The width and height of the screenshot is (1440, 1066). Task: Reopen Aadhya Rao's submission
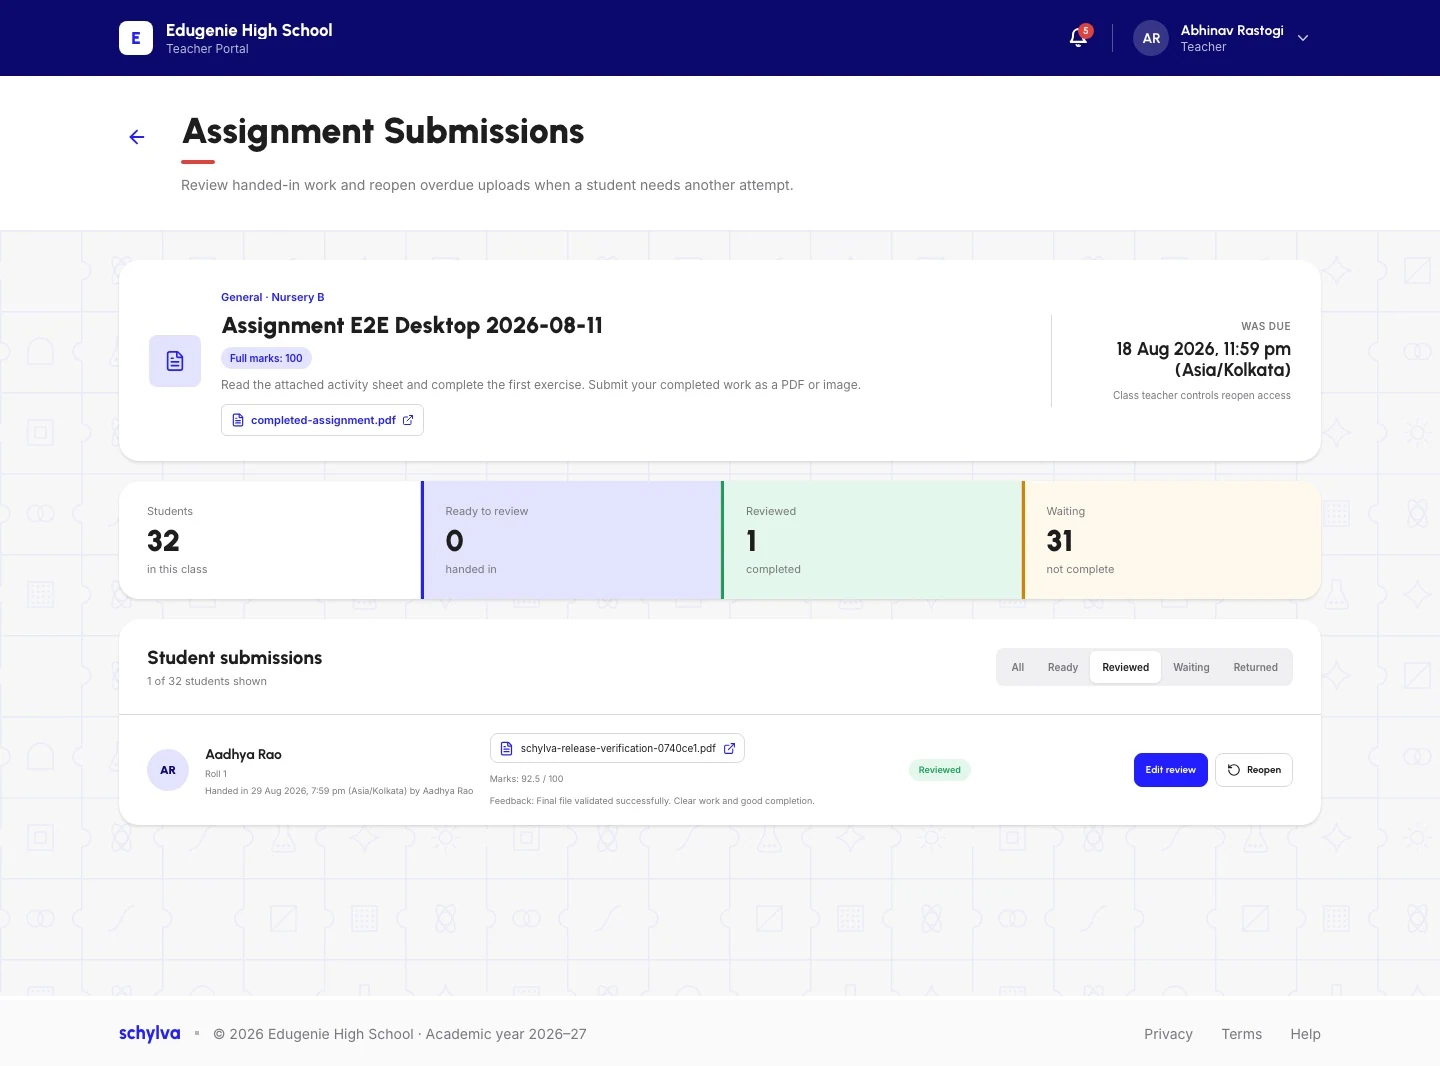(x=1254, y=770)
